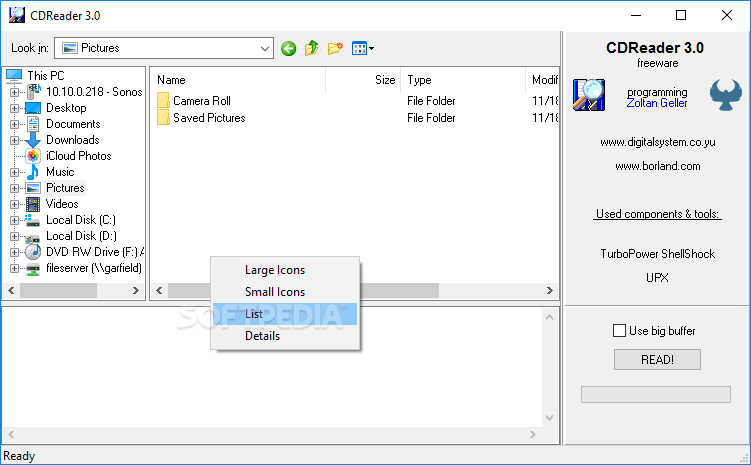Choose Large Icons from view menu
The width and height of the screenshot is (751, 465).
[x=285, y=270]
